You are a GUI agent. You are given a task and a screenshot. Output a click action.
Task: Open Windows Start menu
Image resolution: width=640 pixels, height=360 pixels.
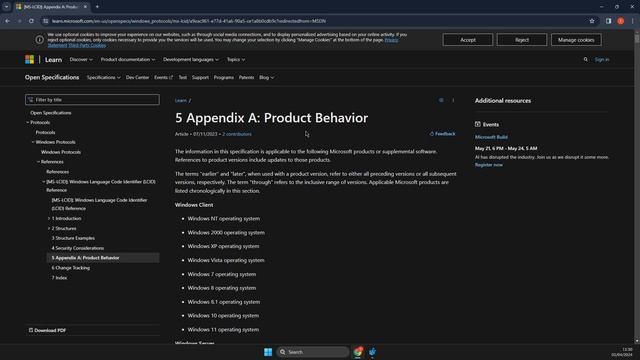268,352
